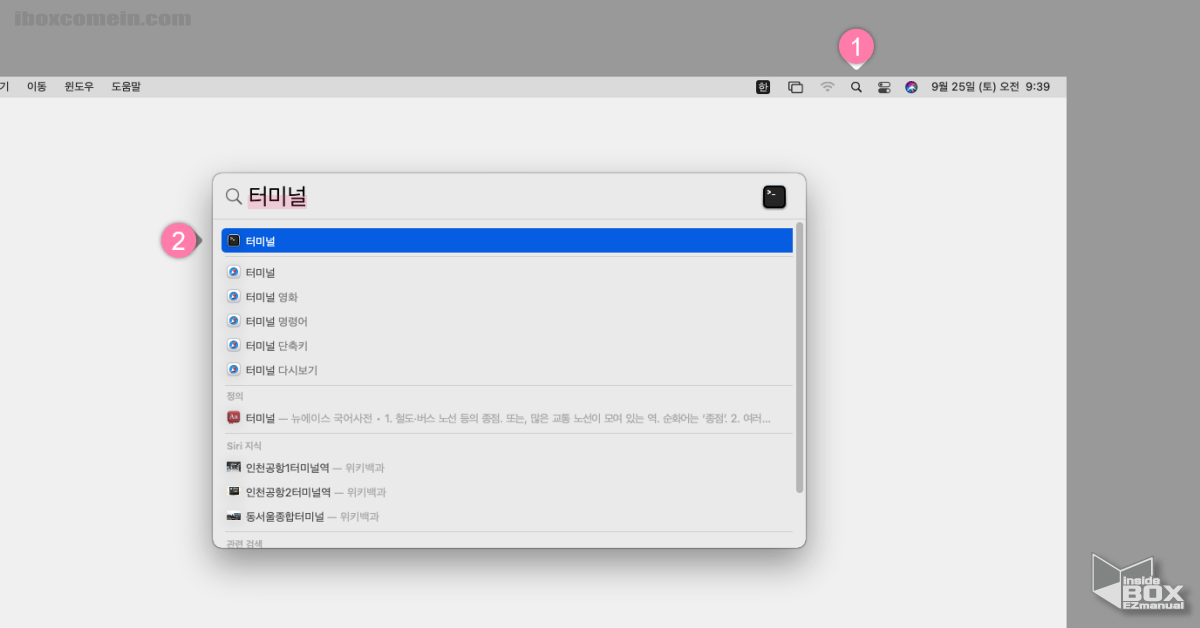Screen dimensions: 1200x628
Task: Pick the 터미널 단축키 suggestion
Action: [x=277, y=345]
